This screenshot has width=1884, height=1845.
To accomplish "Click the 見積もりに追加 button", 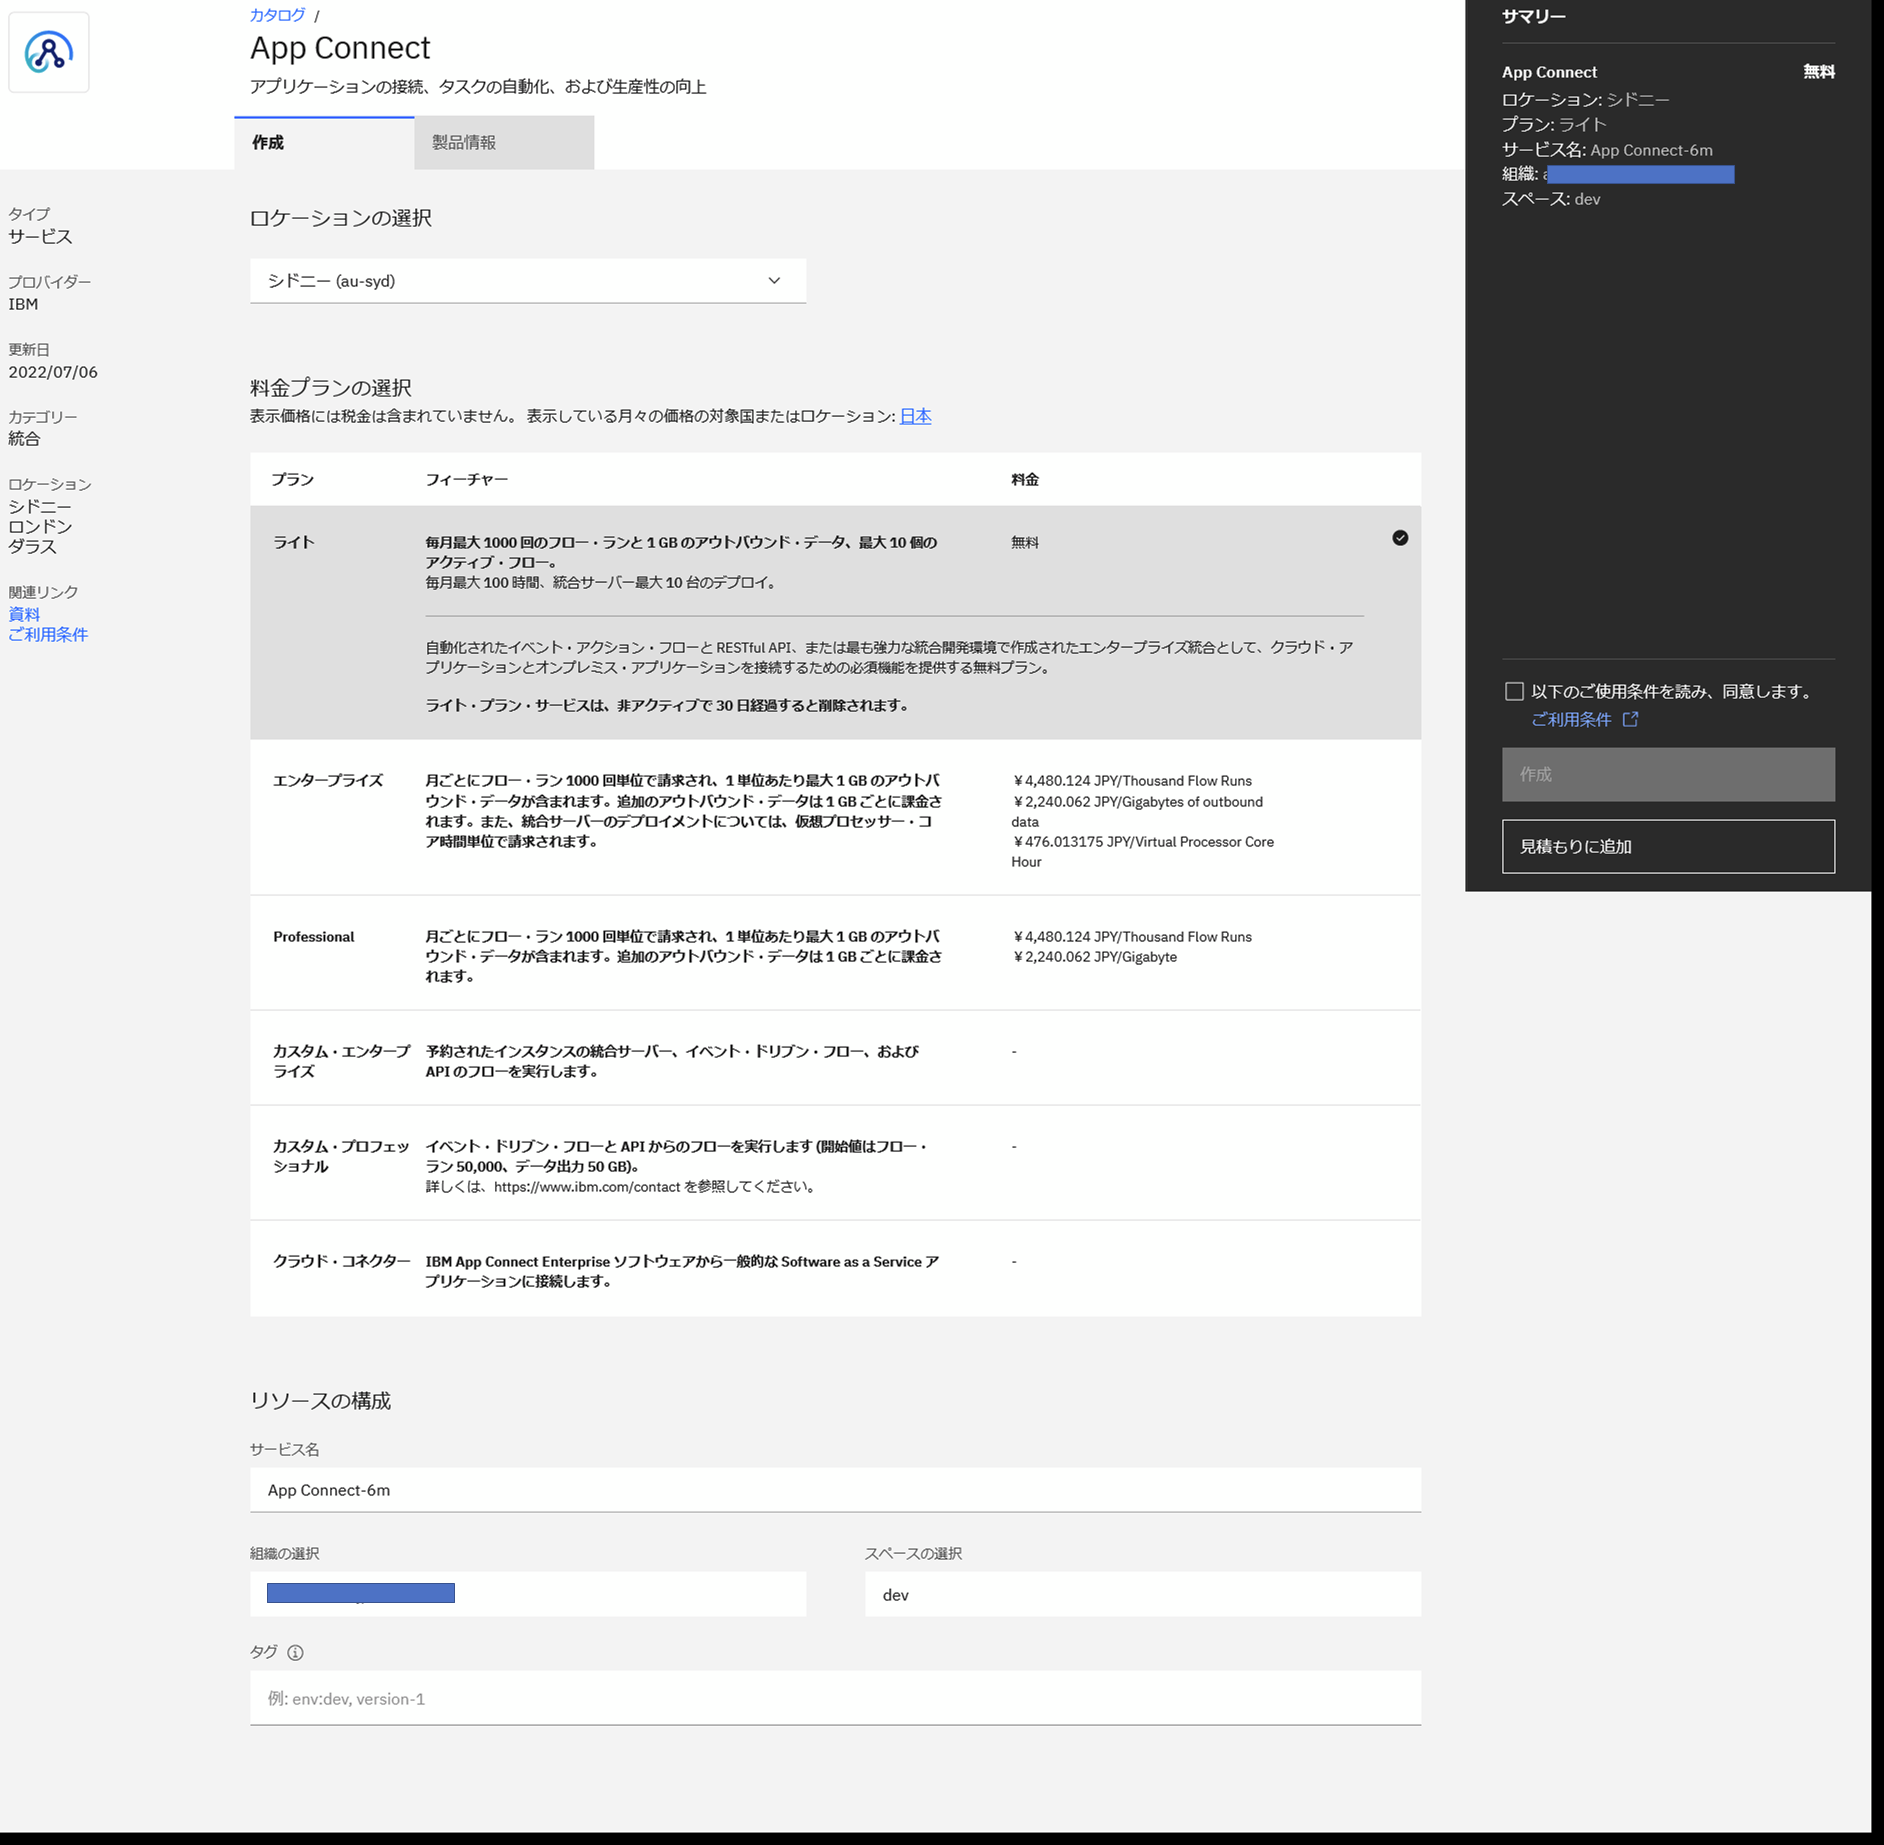I will (x=1668, y=846).
